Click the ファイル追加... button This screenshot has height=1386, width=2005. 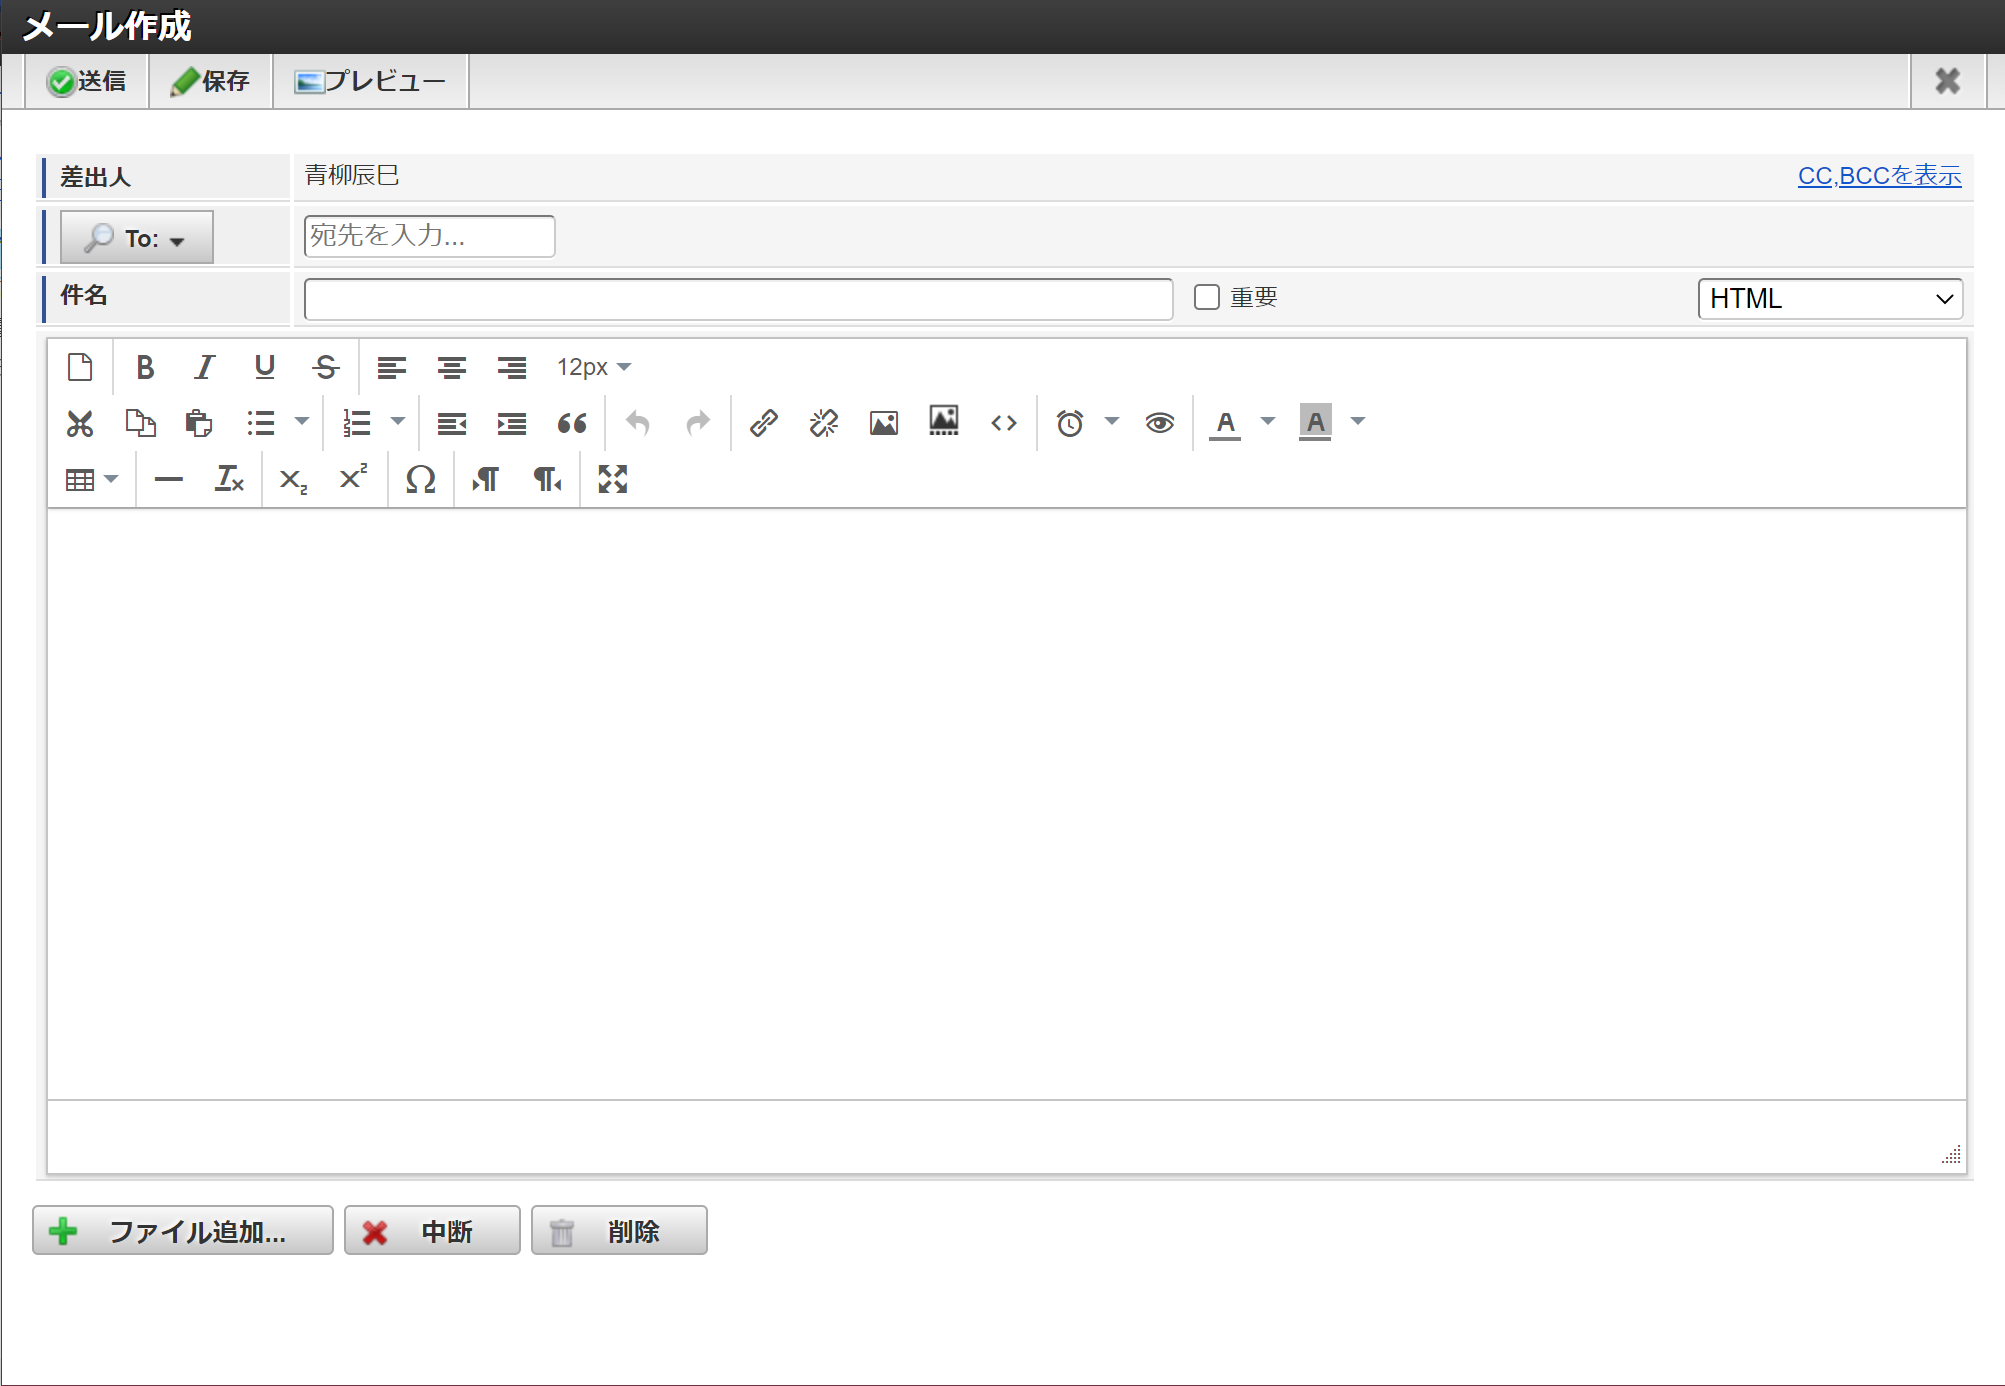click(183, 1231)
